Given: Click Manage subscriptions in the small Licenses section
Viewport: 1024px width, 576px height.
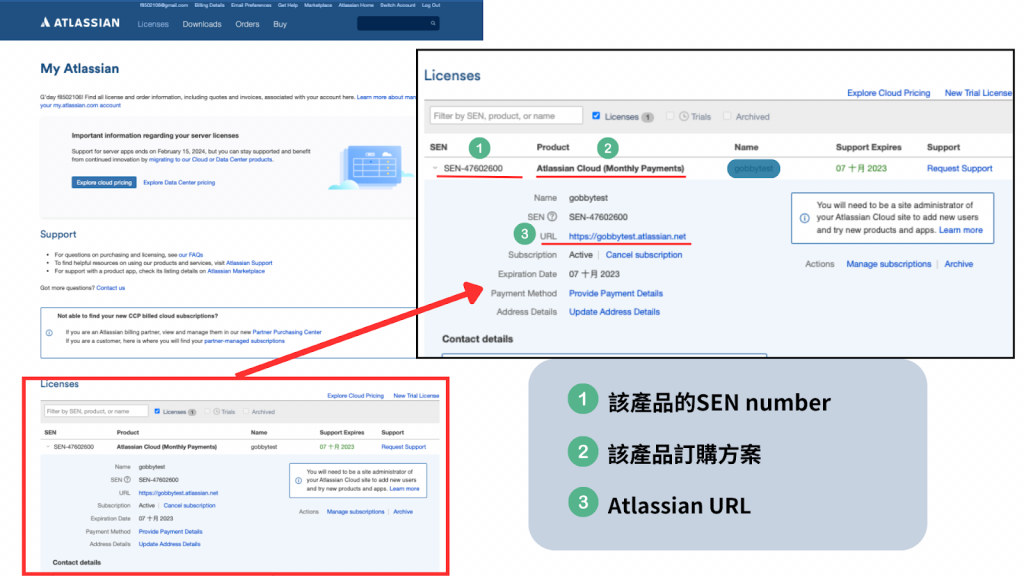Looking at the screenshot, I should [x=355, y=512].
